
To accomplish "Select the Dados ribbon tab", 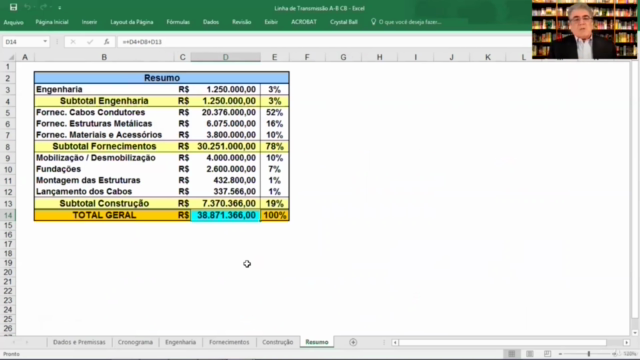I will [x=211, y=22].
